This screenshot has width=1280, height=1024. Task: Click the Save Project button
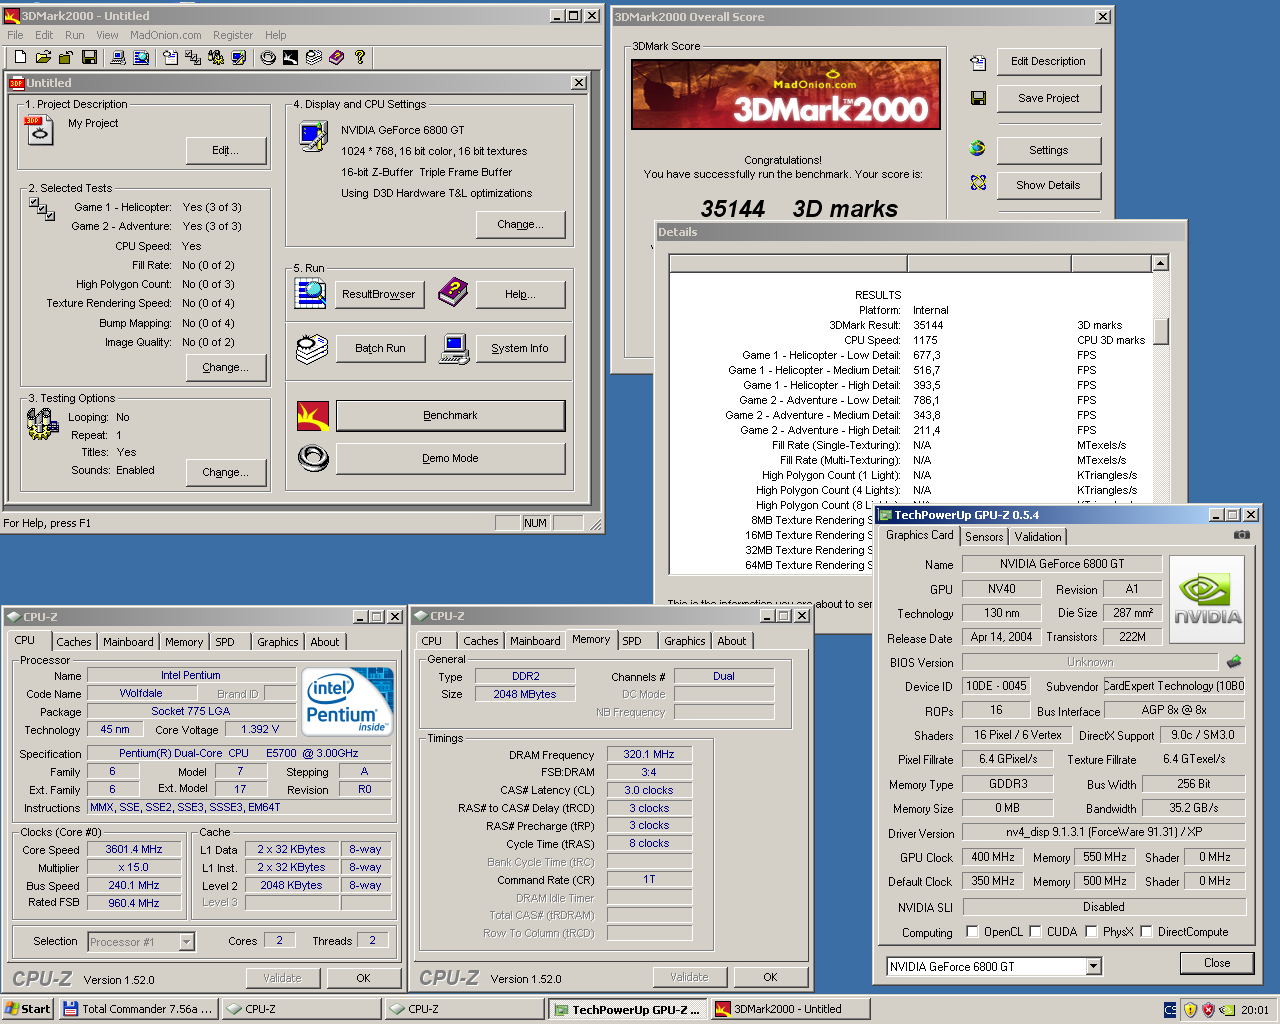[x=1048, y=98]
